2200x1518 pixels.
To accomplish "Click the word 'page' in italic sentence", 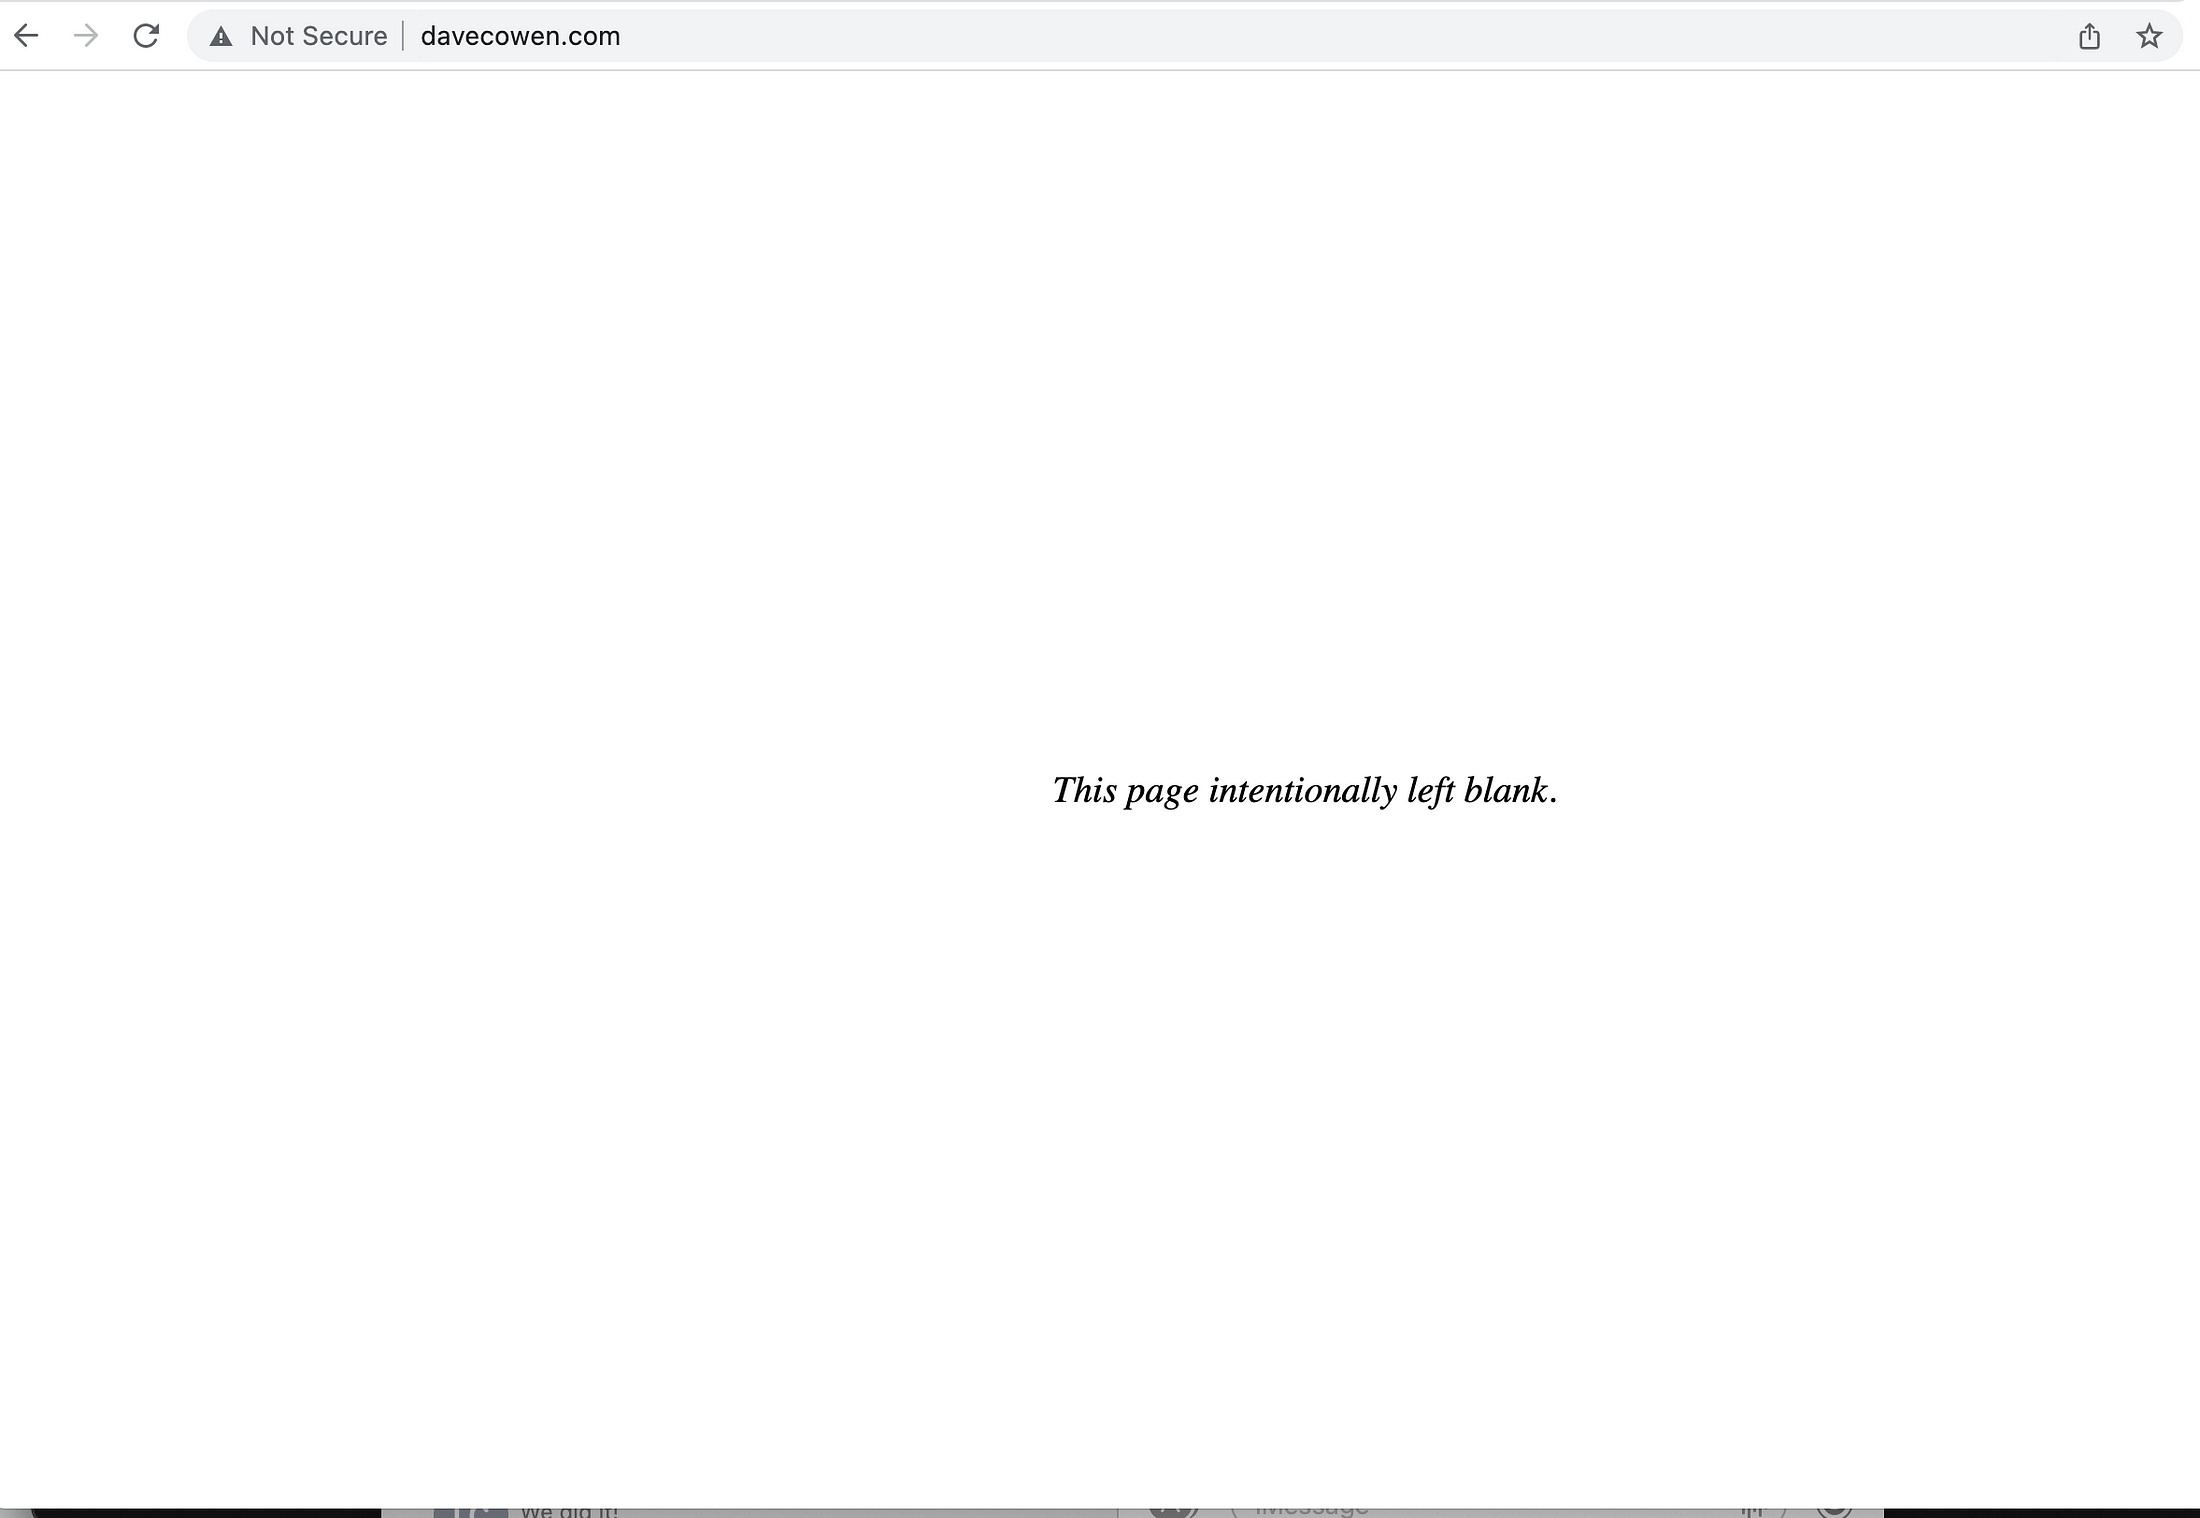I will point(1162,792).
